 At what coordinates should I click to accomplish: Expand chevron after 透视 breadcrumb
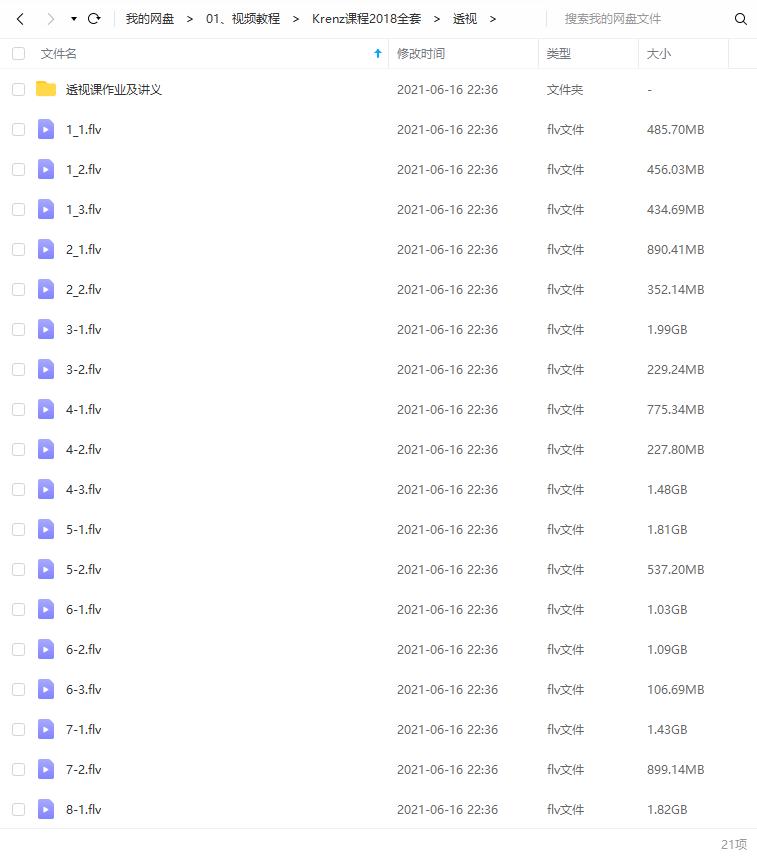(493, 19)
